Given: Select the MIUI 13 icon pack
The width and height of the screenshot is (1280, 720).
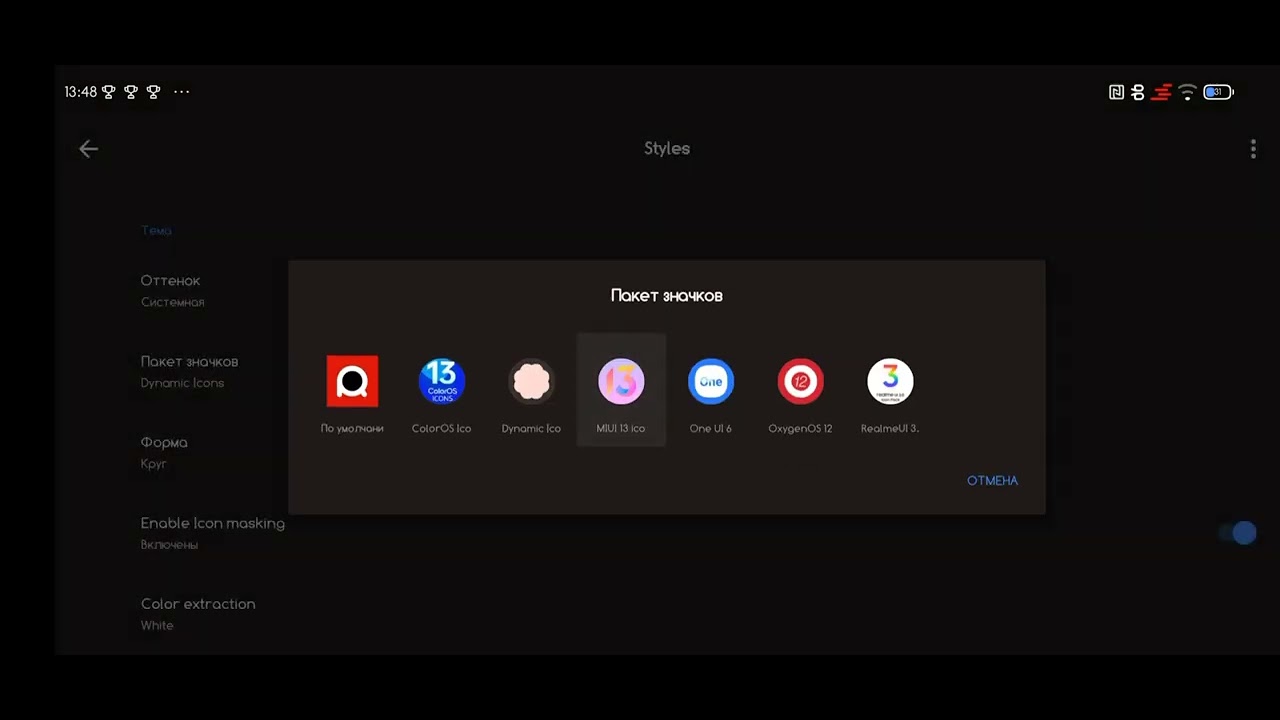Looking at the screenshot, I should 621,390.
